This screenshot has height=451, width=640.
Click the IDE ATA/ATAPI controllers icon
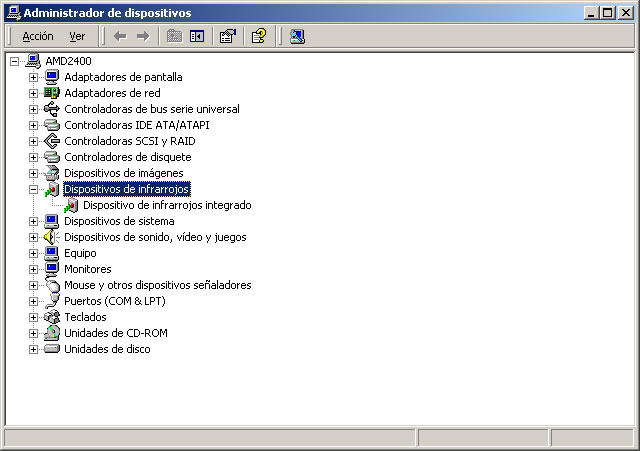coord(52,125)
